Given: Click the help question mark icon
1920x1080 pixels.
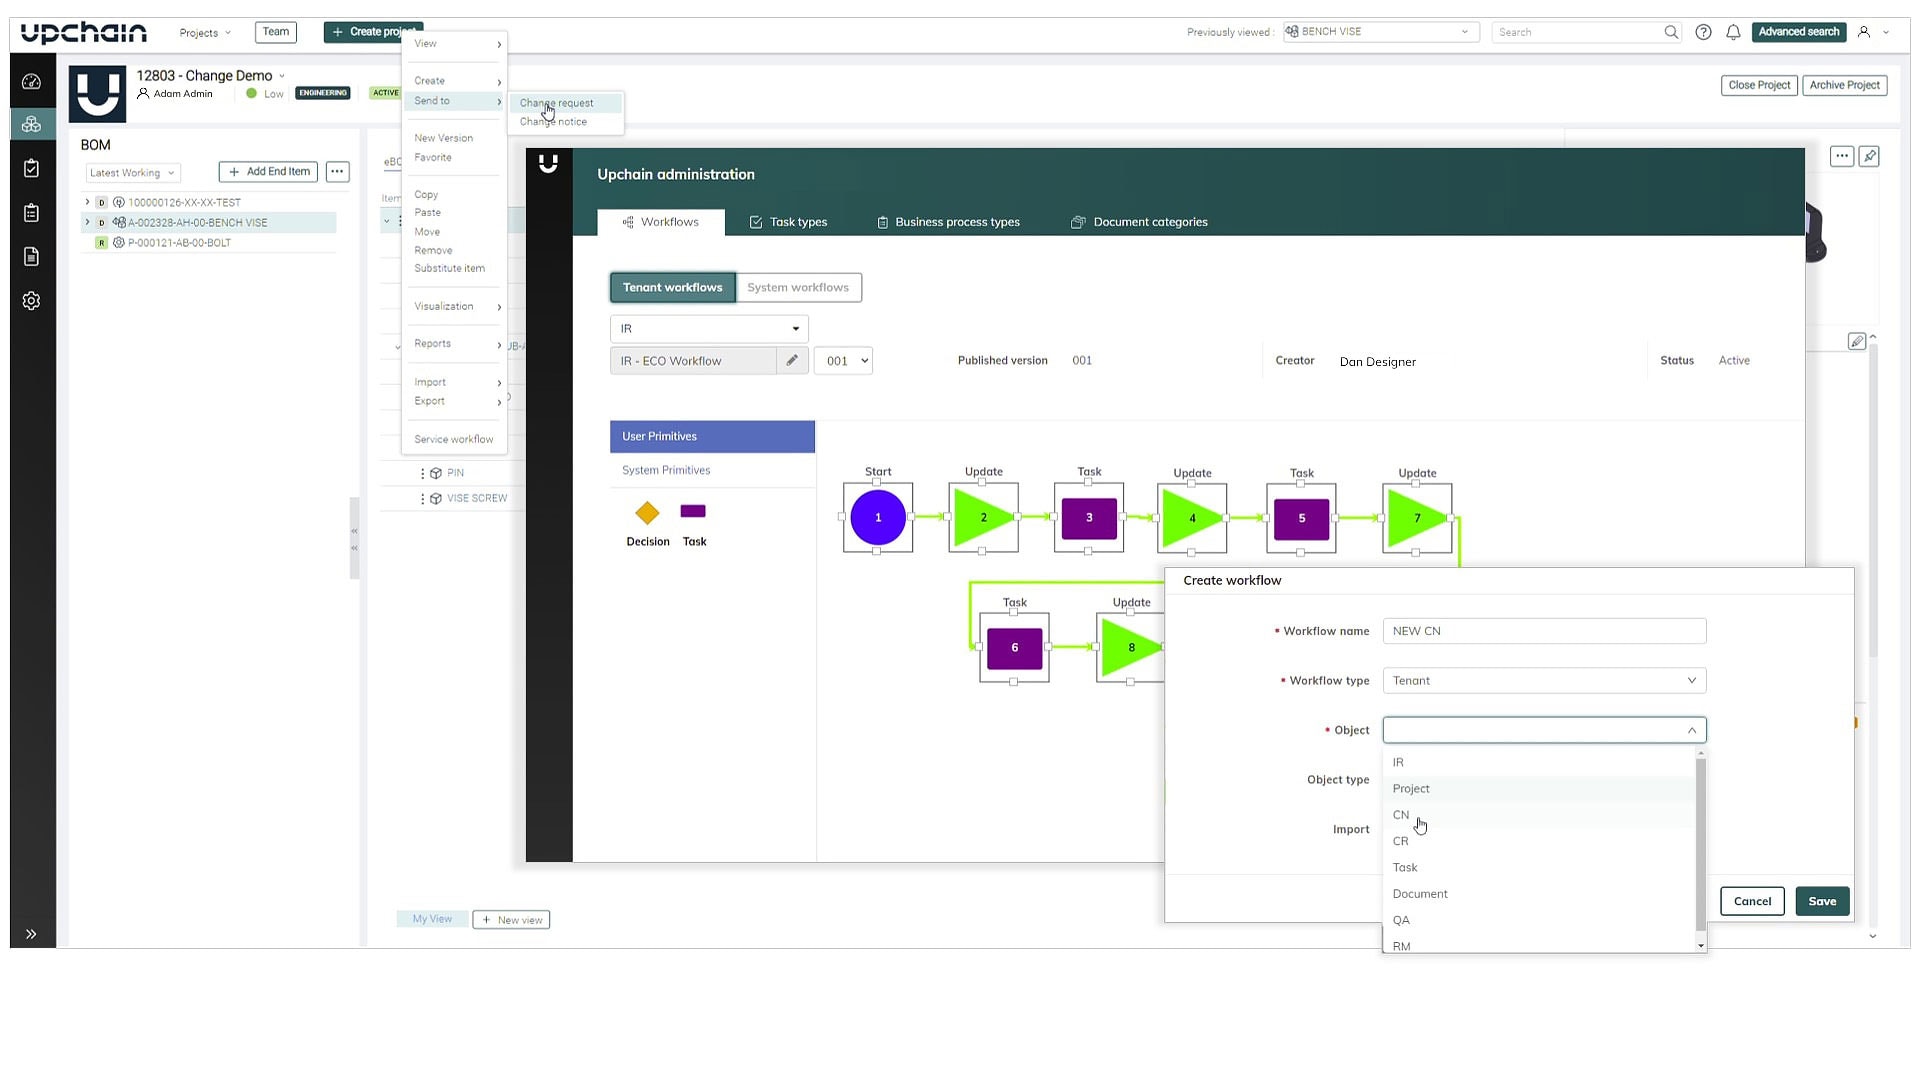Looking at the screenshot, I should (1703, 32).
